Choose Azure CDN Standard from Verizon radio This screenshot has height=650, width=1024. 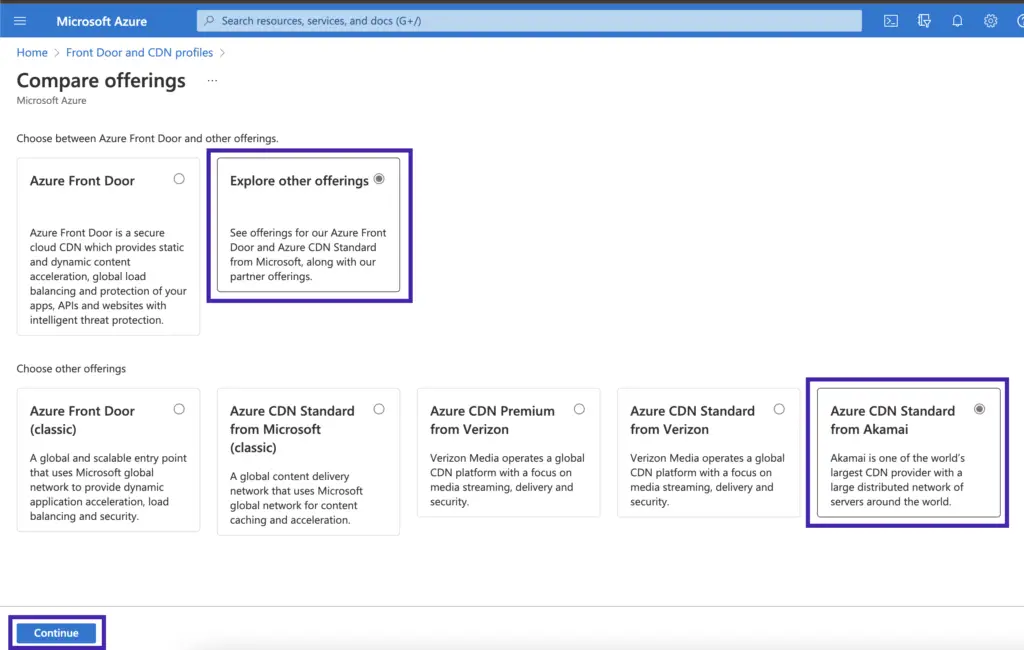click(x=779, y=410)
